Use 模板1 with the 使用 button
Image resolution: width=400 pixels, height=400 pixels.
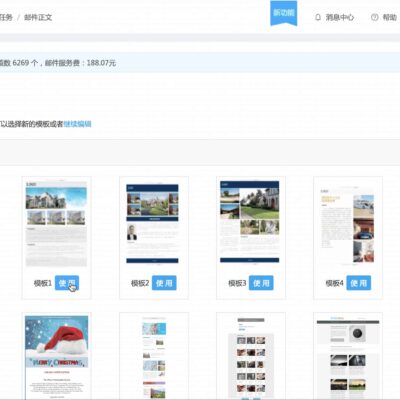67,283
